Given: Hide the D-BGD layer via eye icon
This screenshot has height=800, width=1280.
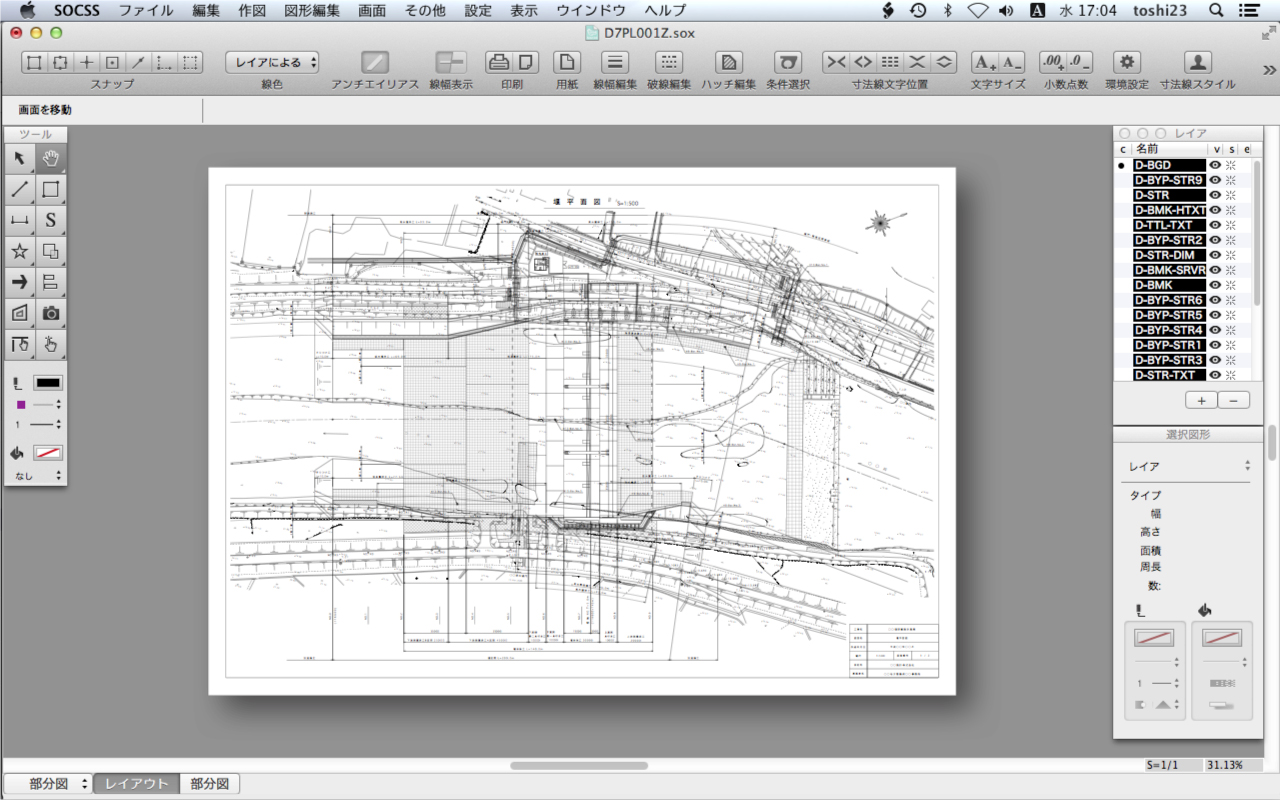Looking at the screenshot, I should [1216, 165].
